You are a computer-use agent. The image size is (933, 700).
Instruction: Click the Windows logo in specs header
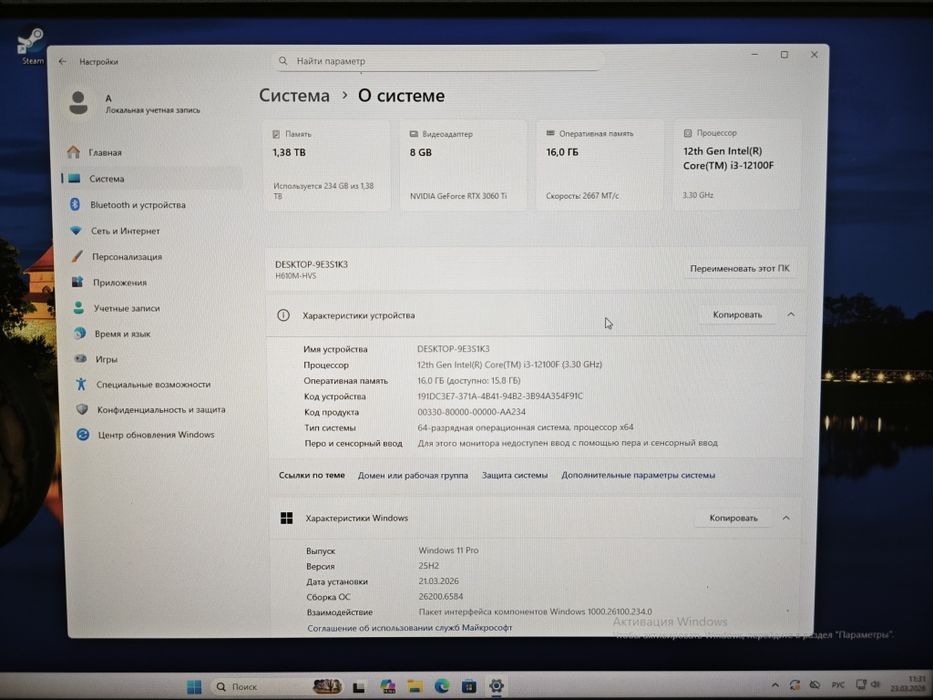coord(286,518)
